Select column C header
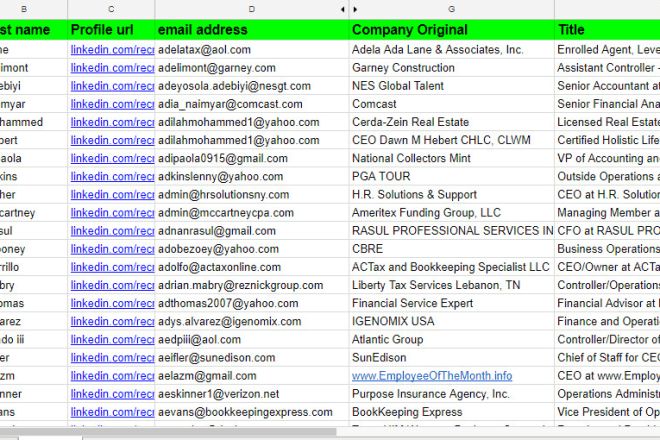Image resolution: width=660 pixels, height=440 pixels. (x=111, y=9)
